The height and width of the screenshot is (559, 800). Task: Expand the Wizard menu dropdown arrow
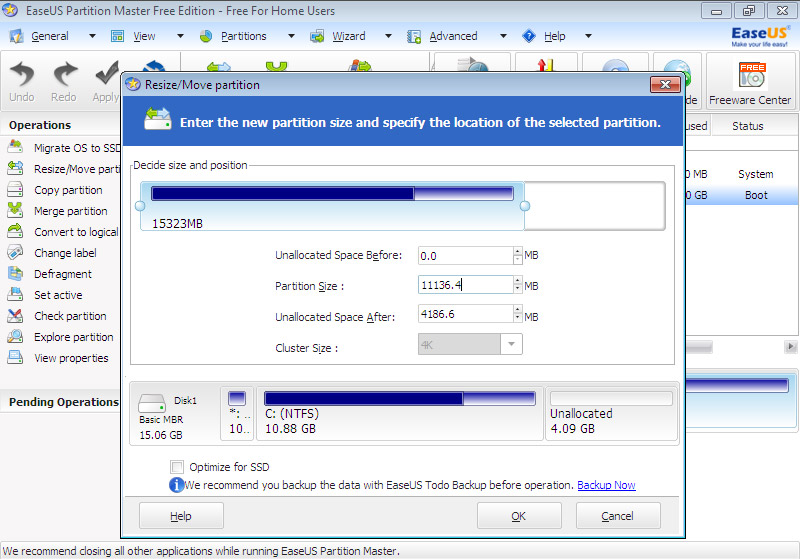click(388, 36)
